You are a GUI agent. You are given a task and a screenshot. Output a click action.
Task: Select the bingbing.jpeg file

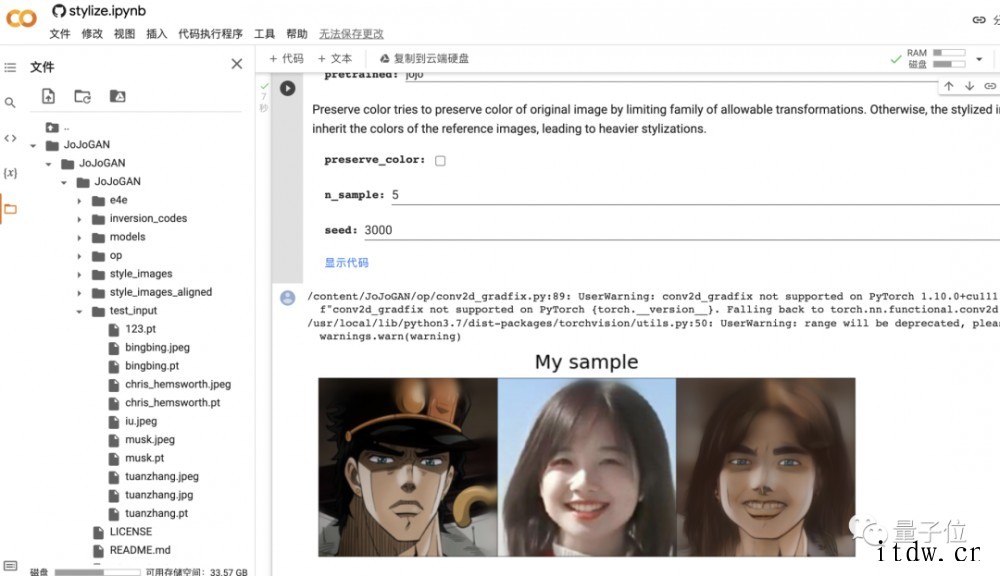pyautogui.click(x=157, y=348)
